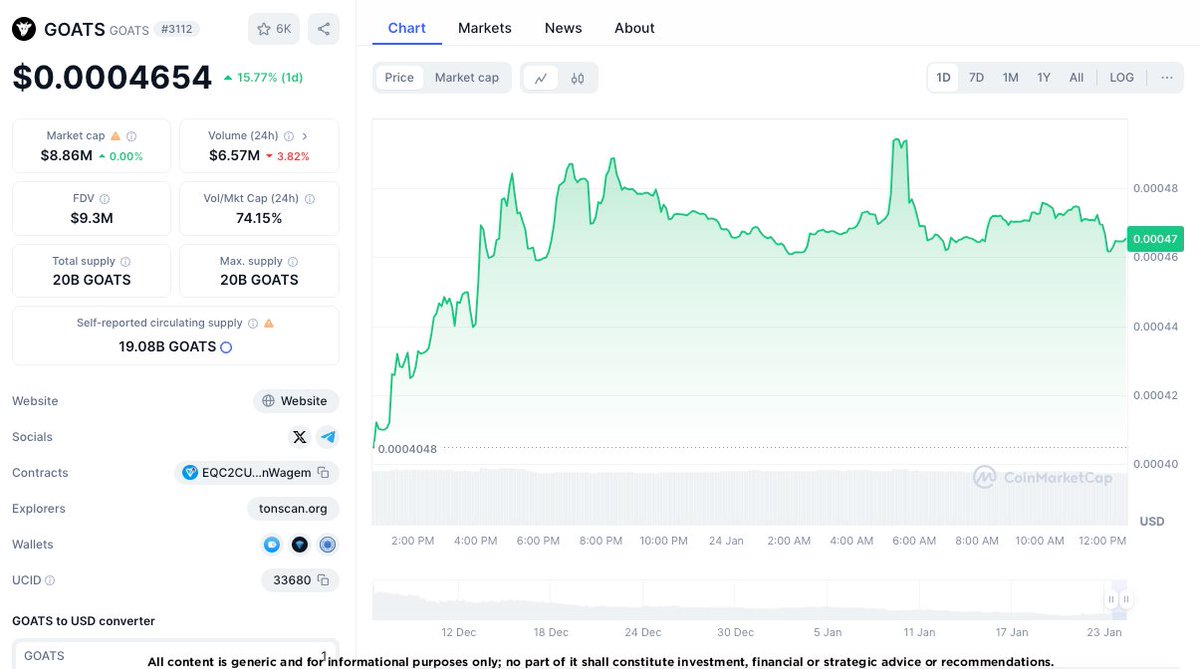Set chart range to 1Y
Screen dimensions: 1200x669
(x=1044, y=78)
